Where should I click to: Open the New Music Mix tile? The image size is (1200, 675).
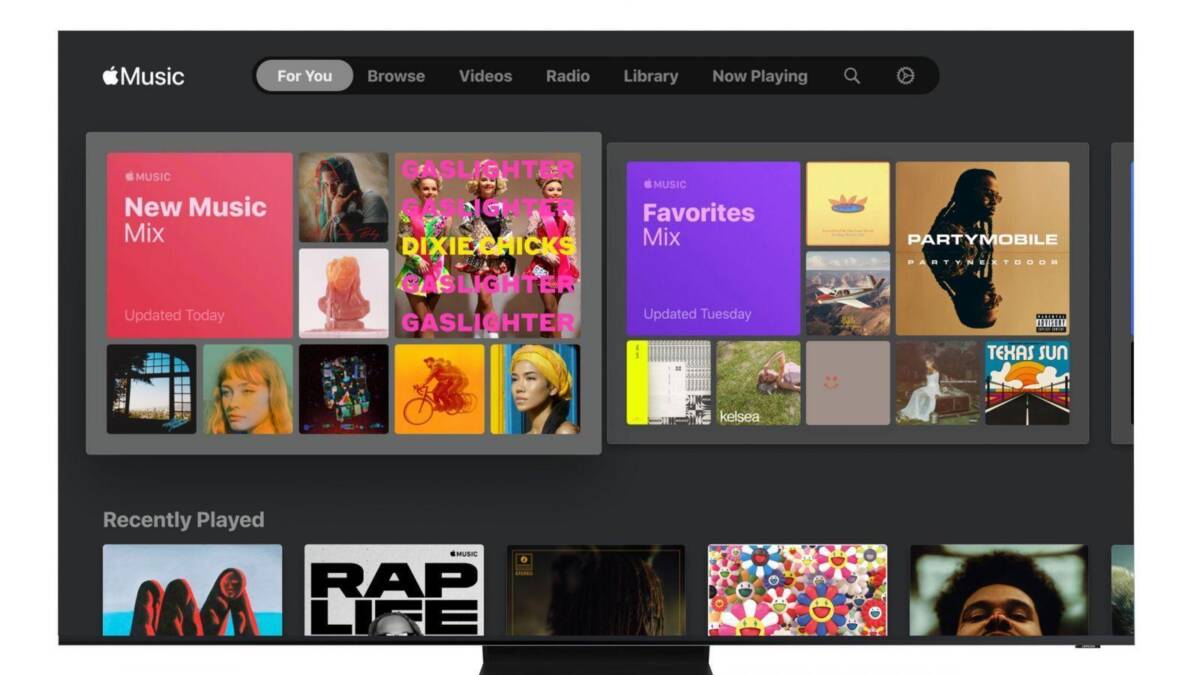click(200, 245)
